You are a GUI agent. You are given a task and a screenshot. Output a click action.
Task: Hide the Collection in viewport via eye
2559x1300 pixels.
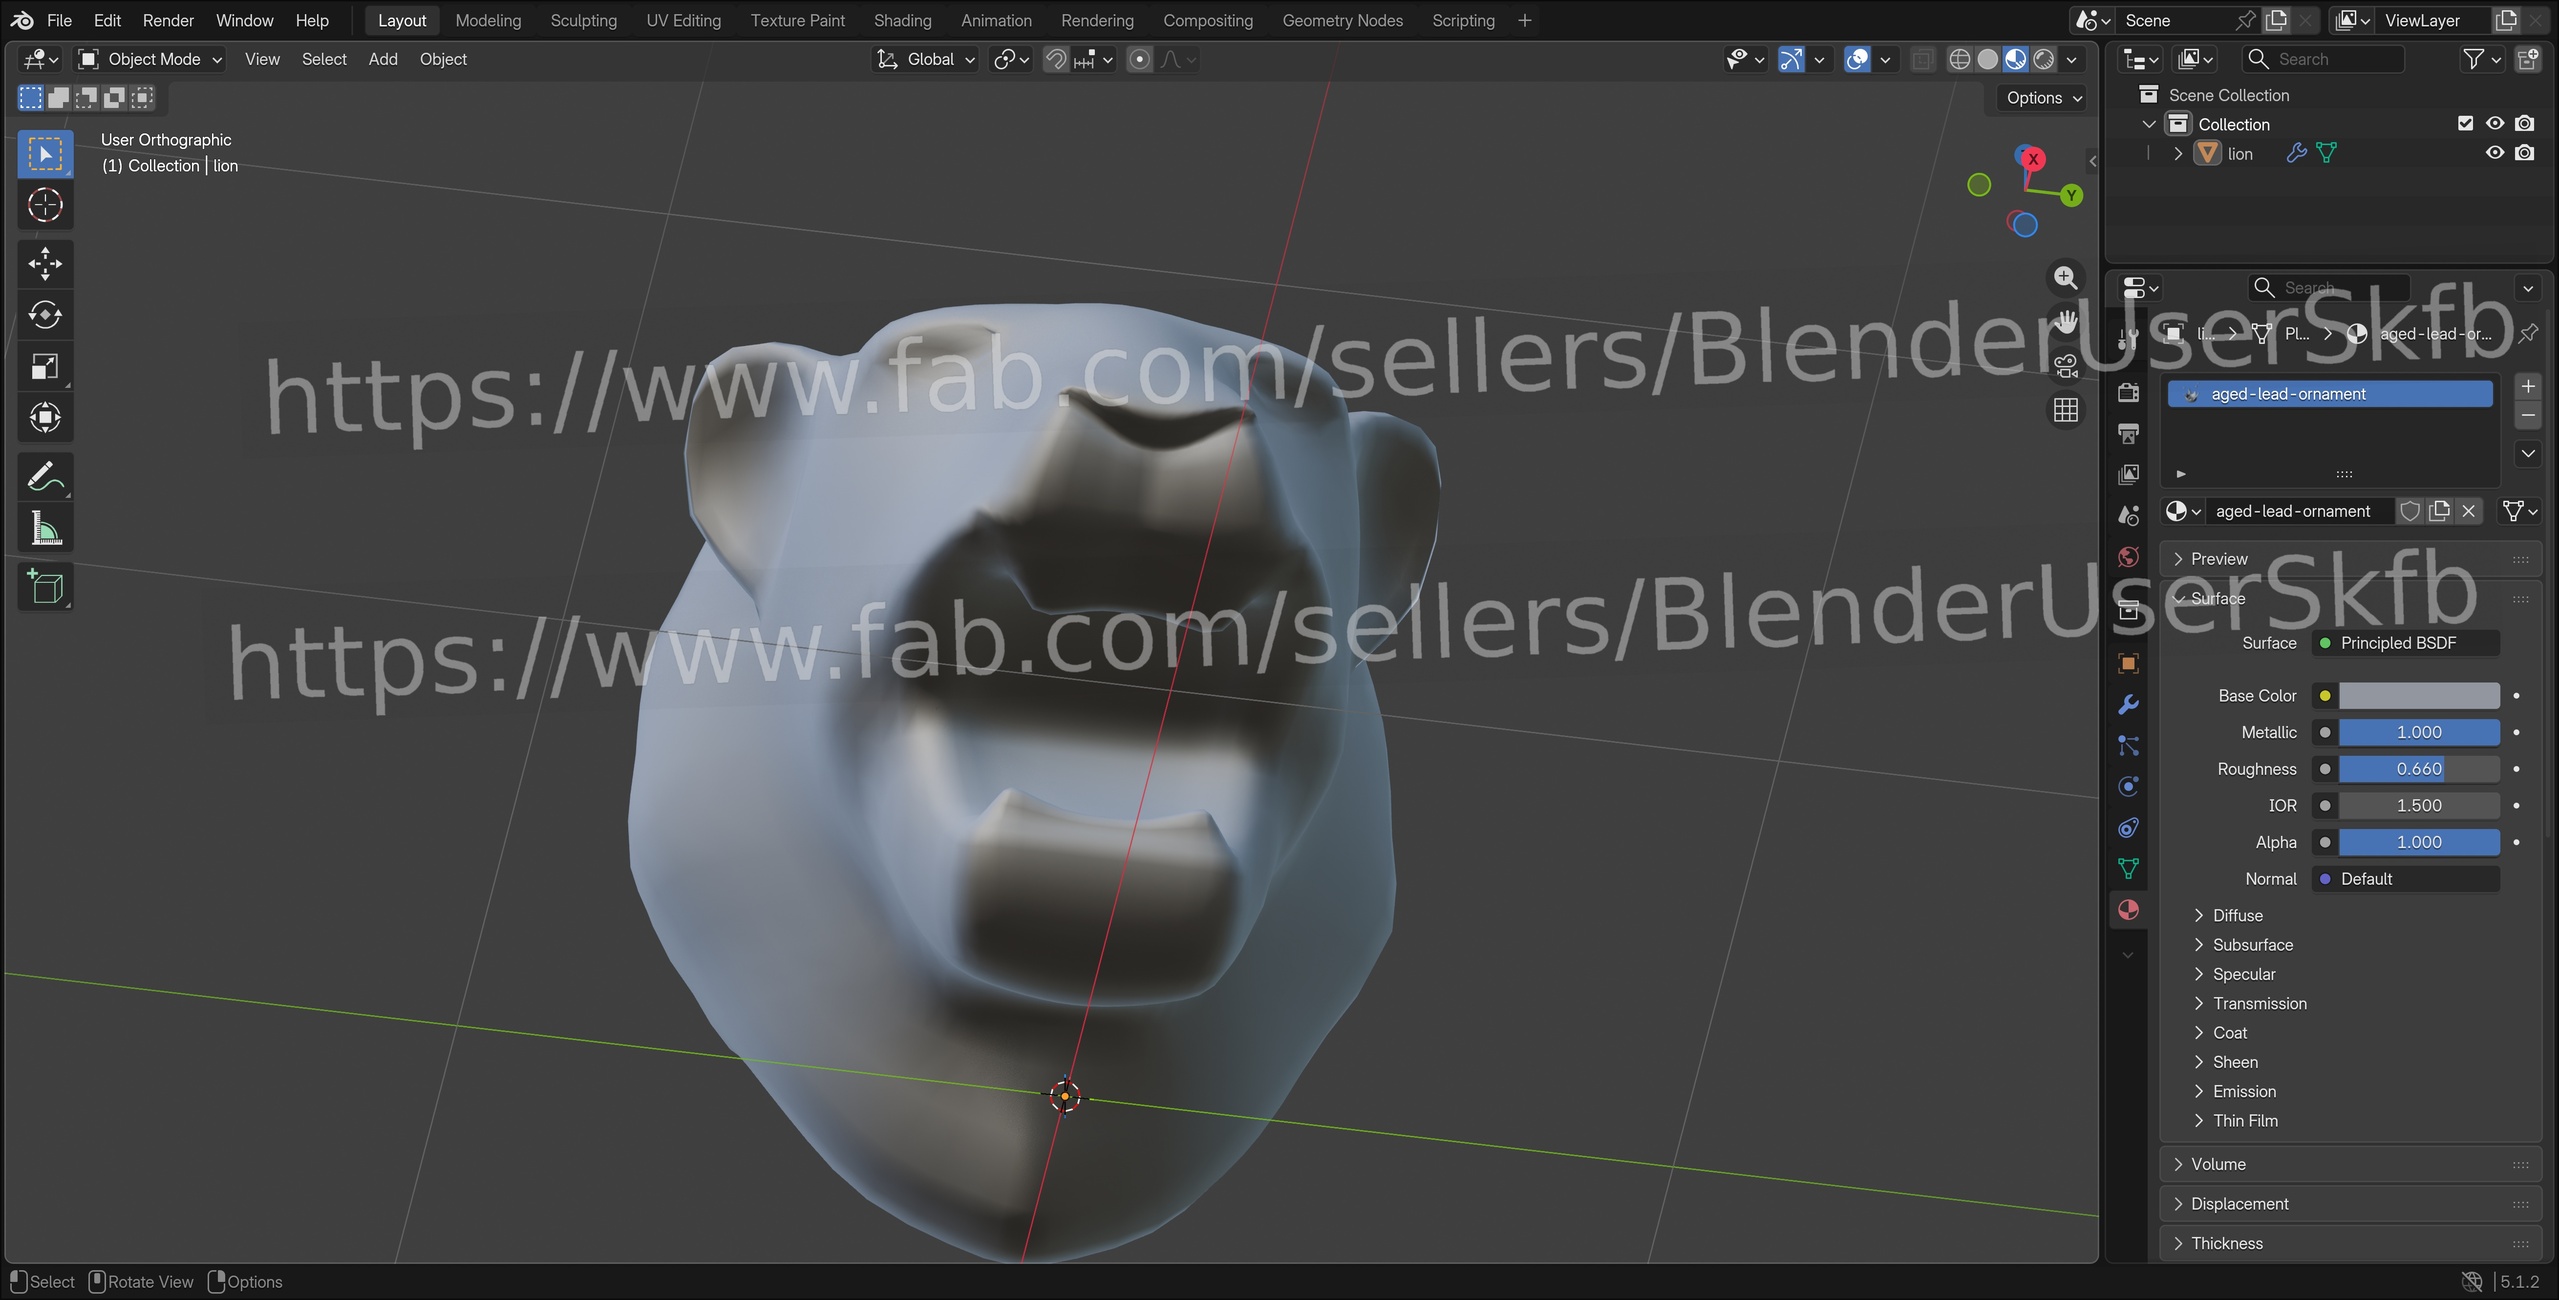click(x=2495, y=123)
